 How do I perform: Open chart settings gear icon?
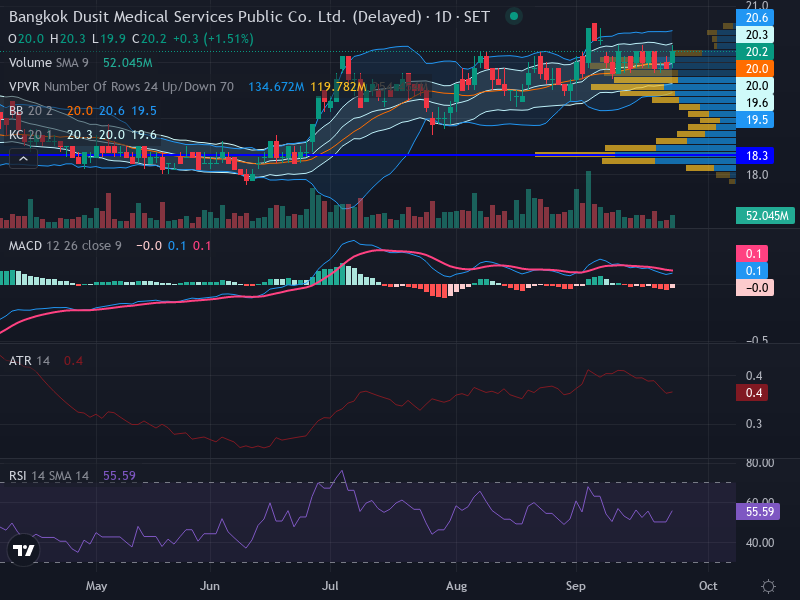768,586
